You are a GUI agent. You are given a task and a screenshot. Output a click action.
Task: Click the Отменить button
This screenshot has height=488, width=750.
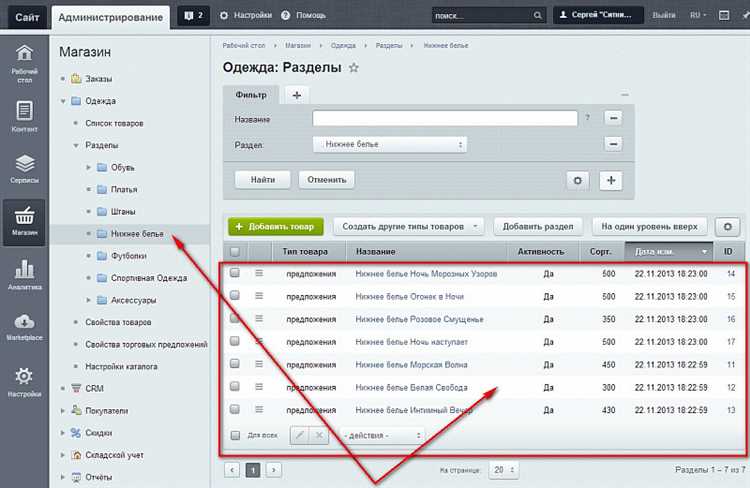coord(327,180)
